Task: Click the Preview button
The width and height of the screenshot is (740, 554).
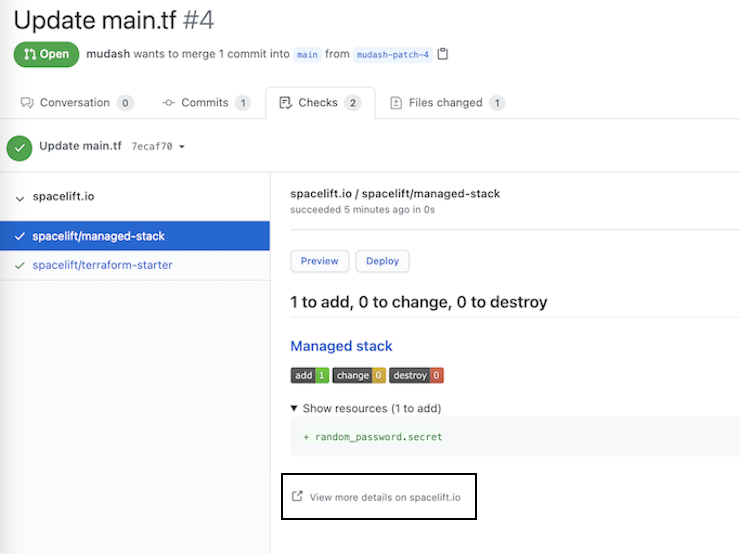Action: point(320,261)
